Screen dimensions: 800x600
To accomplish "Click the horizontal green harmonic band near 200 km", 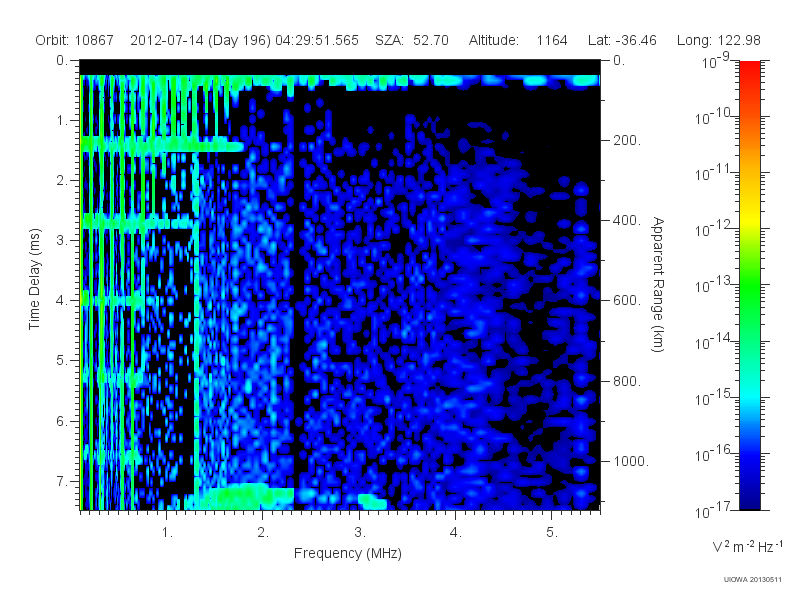I will point(162,144).
